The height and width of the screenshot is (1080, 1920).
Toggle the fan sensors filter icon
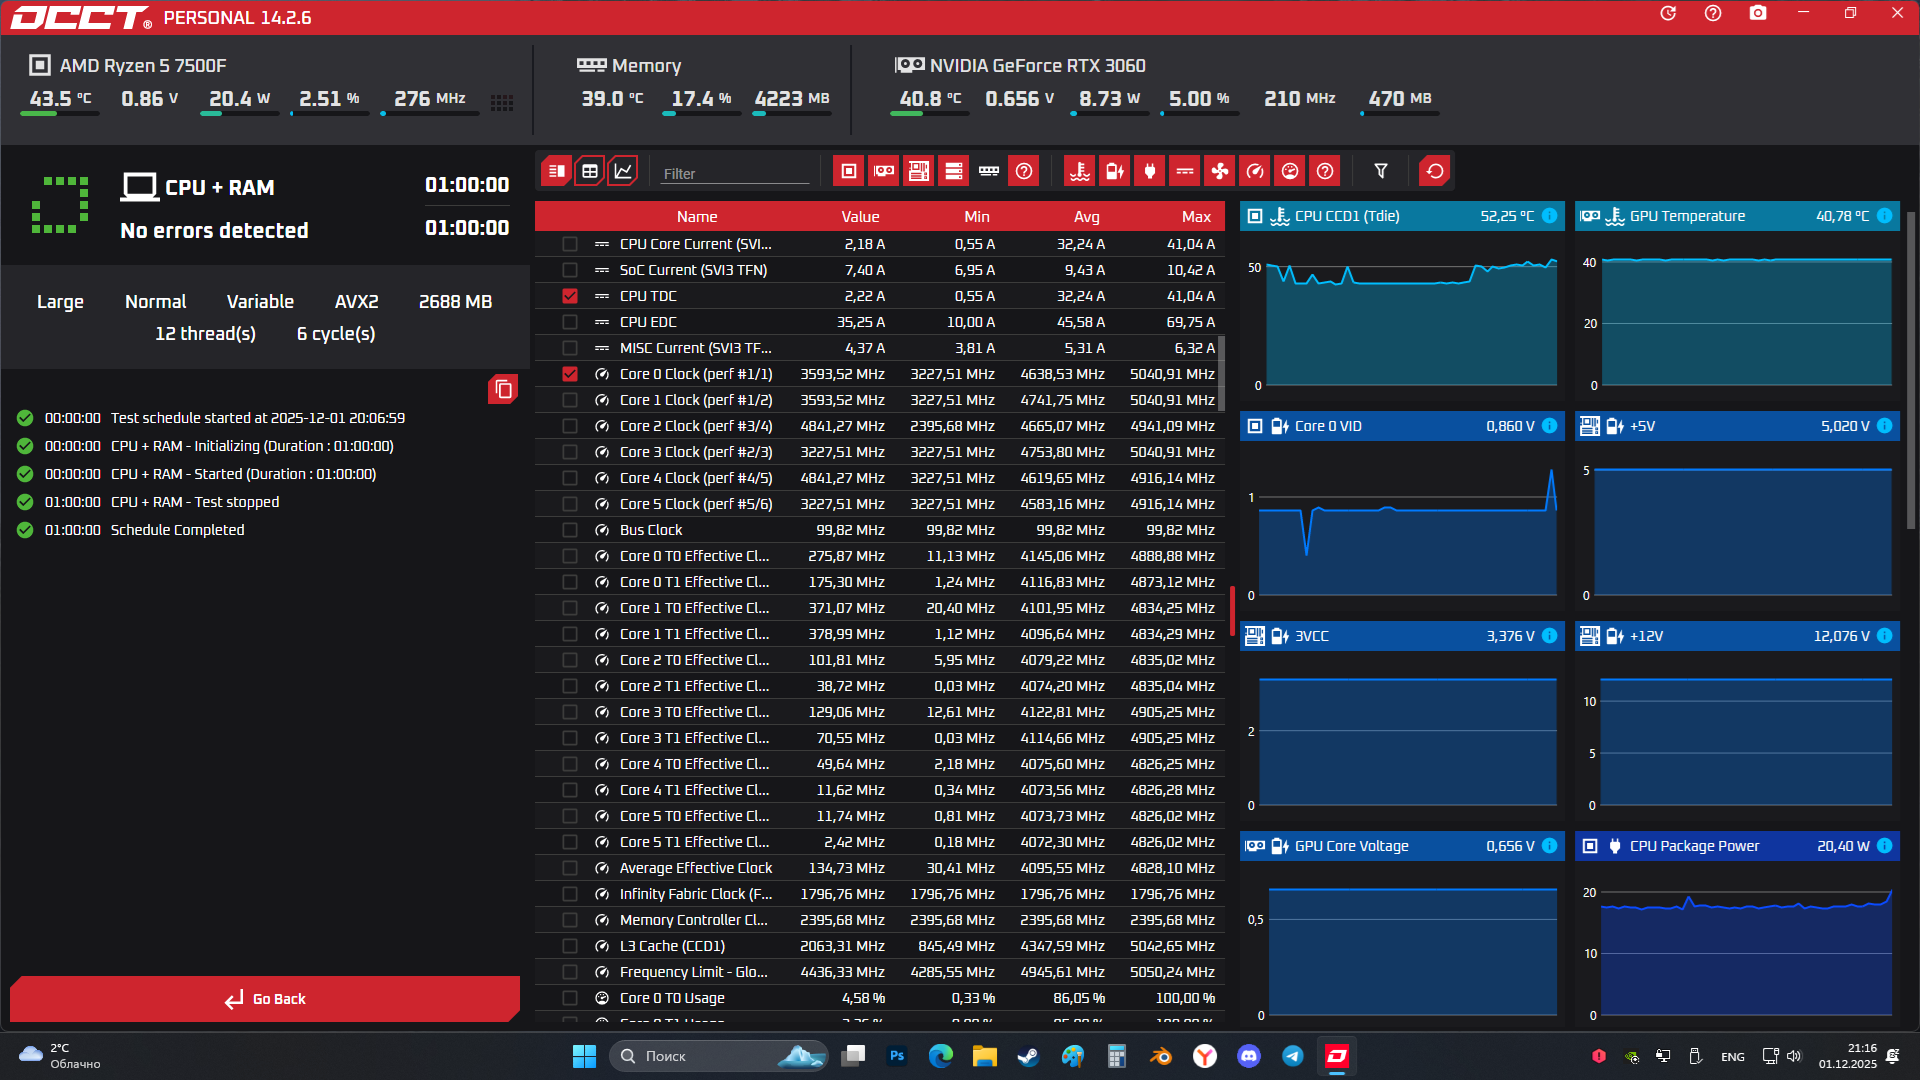pyautogui.click(x=1220, y=171)
